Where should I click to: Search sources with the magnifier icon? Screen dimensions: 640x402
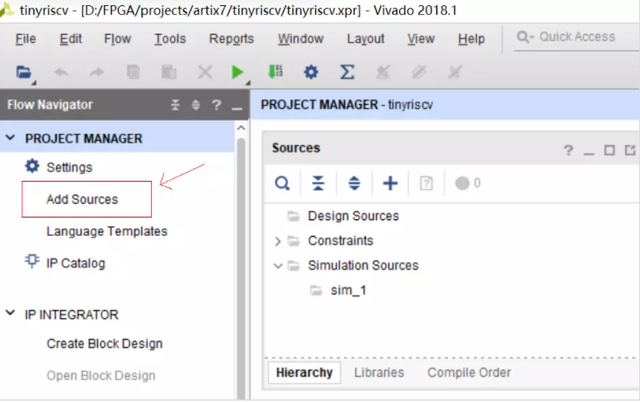click(283, 183)
